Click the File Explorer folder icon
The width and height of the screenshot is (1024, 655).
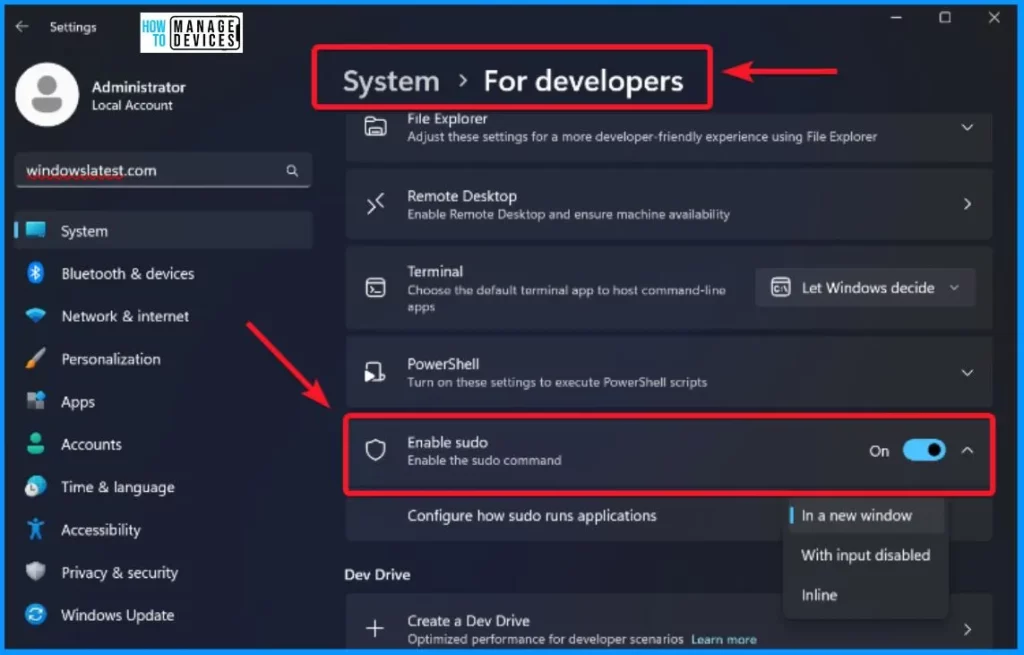tap(376, 127)
